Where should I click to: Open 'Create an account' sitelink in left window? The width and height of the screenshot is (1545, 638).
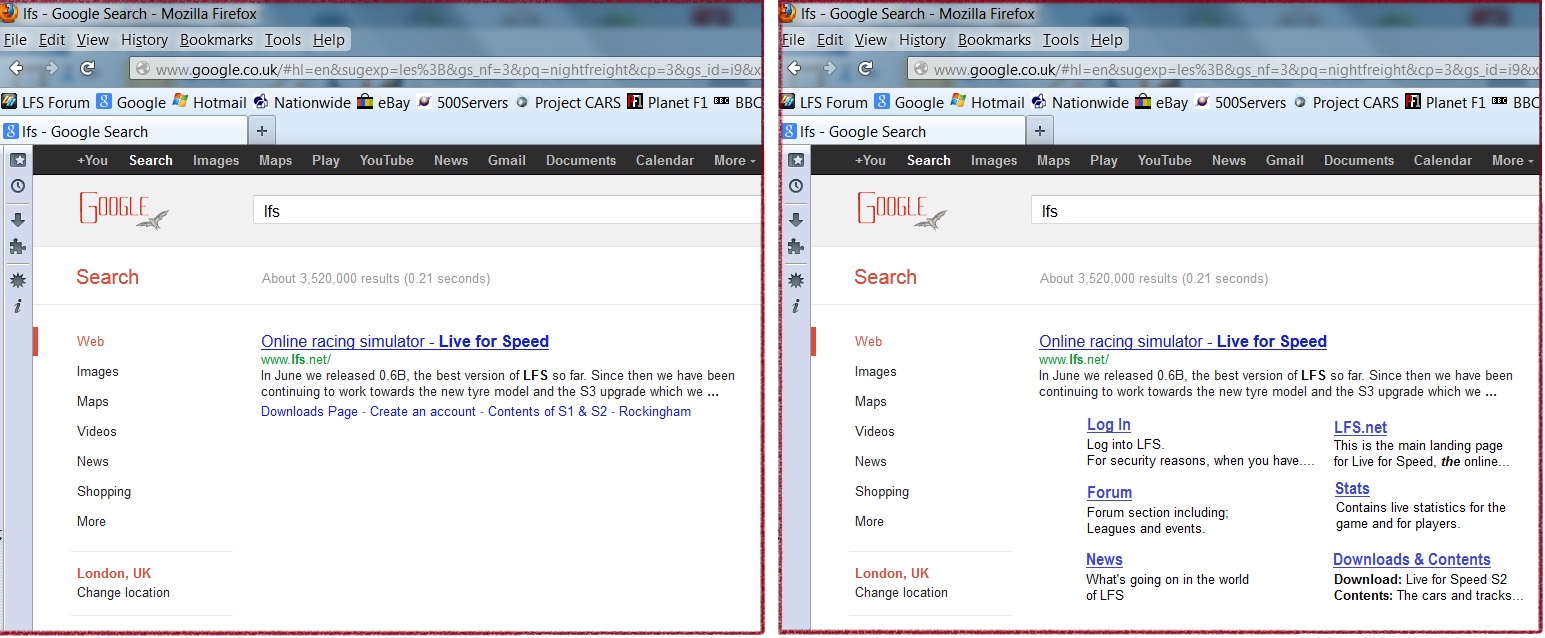(x=423, y=411)
